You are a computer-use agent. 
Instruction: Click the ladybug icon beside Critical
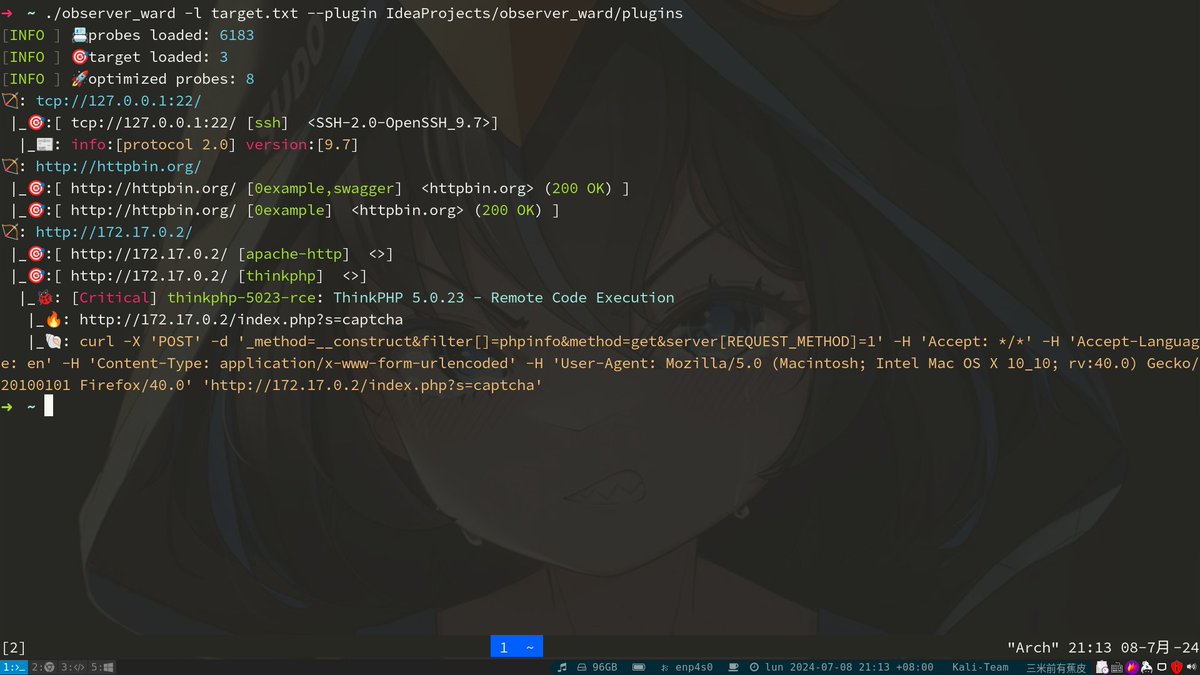click(45, 298)
